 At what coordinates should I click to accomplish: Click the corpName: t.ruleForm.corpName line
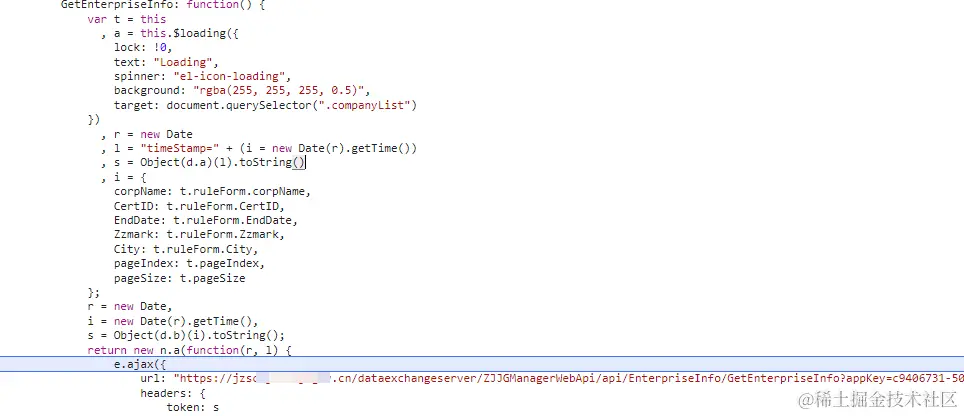coord(212,192)
